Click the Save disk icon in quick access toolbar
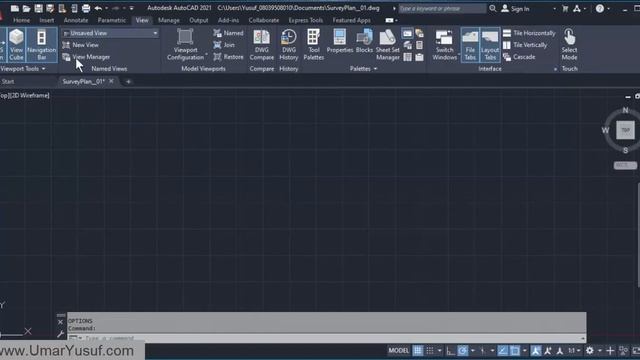 tap(38, 8)
